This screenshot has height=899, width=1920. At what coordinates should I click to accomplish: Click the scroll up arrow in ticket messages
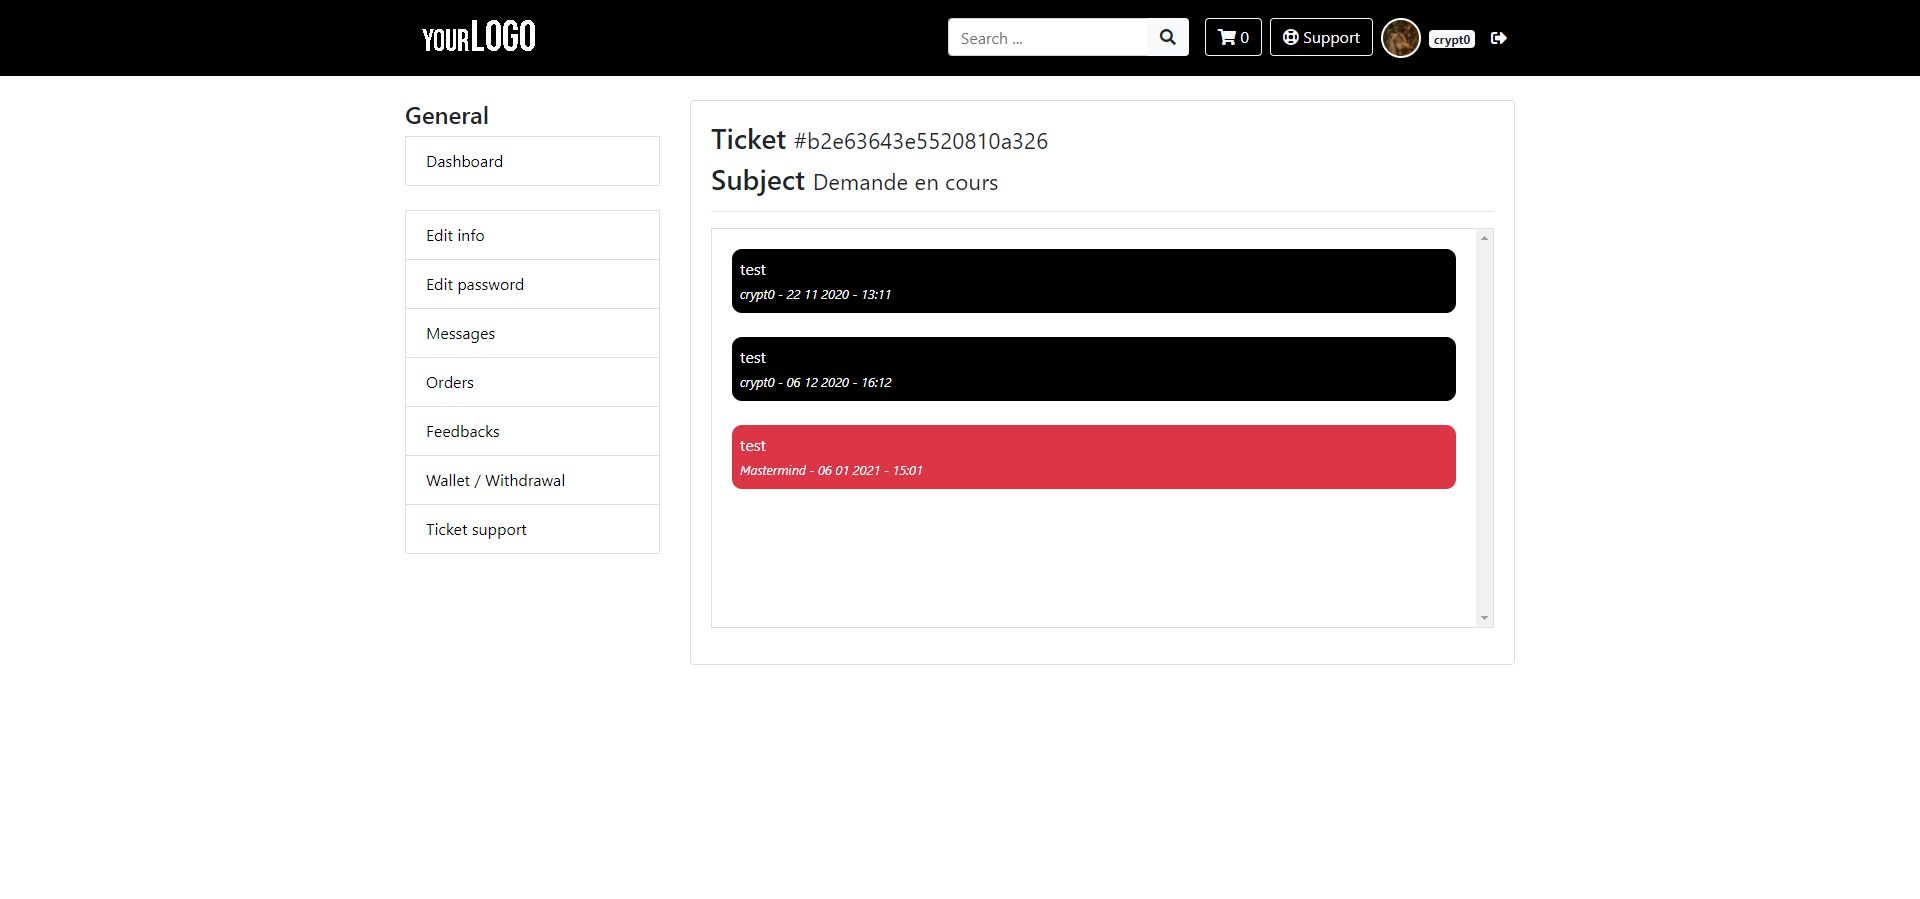tap(1484, 238)
